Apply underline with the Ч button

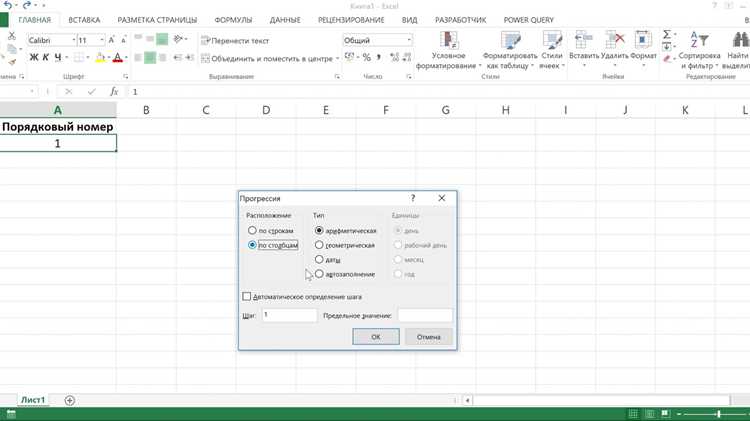tap(58, 57)
